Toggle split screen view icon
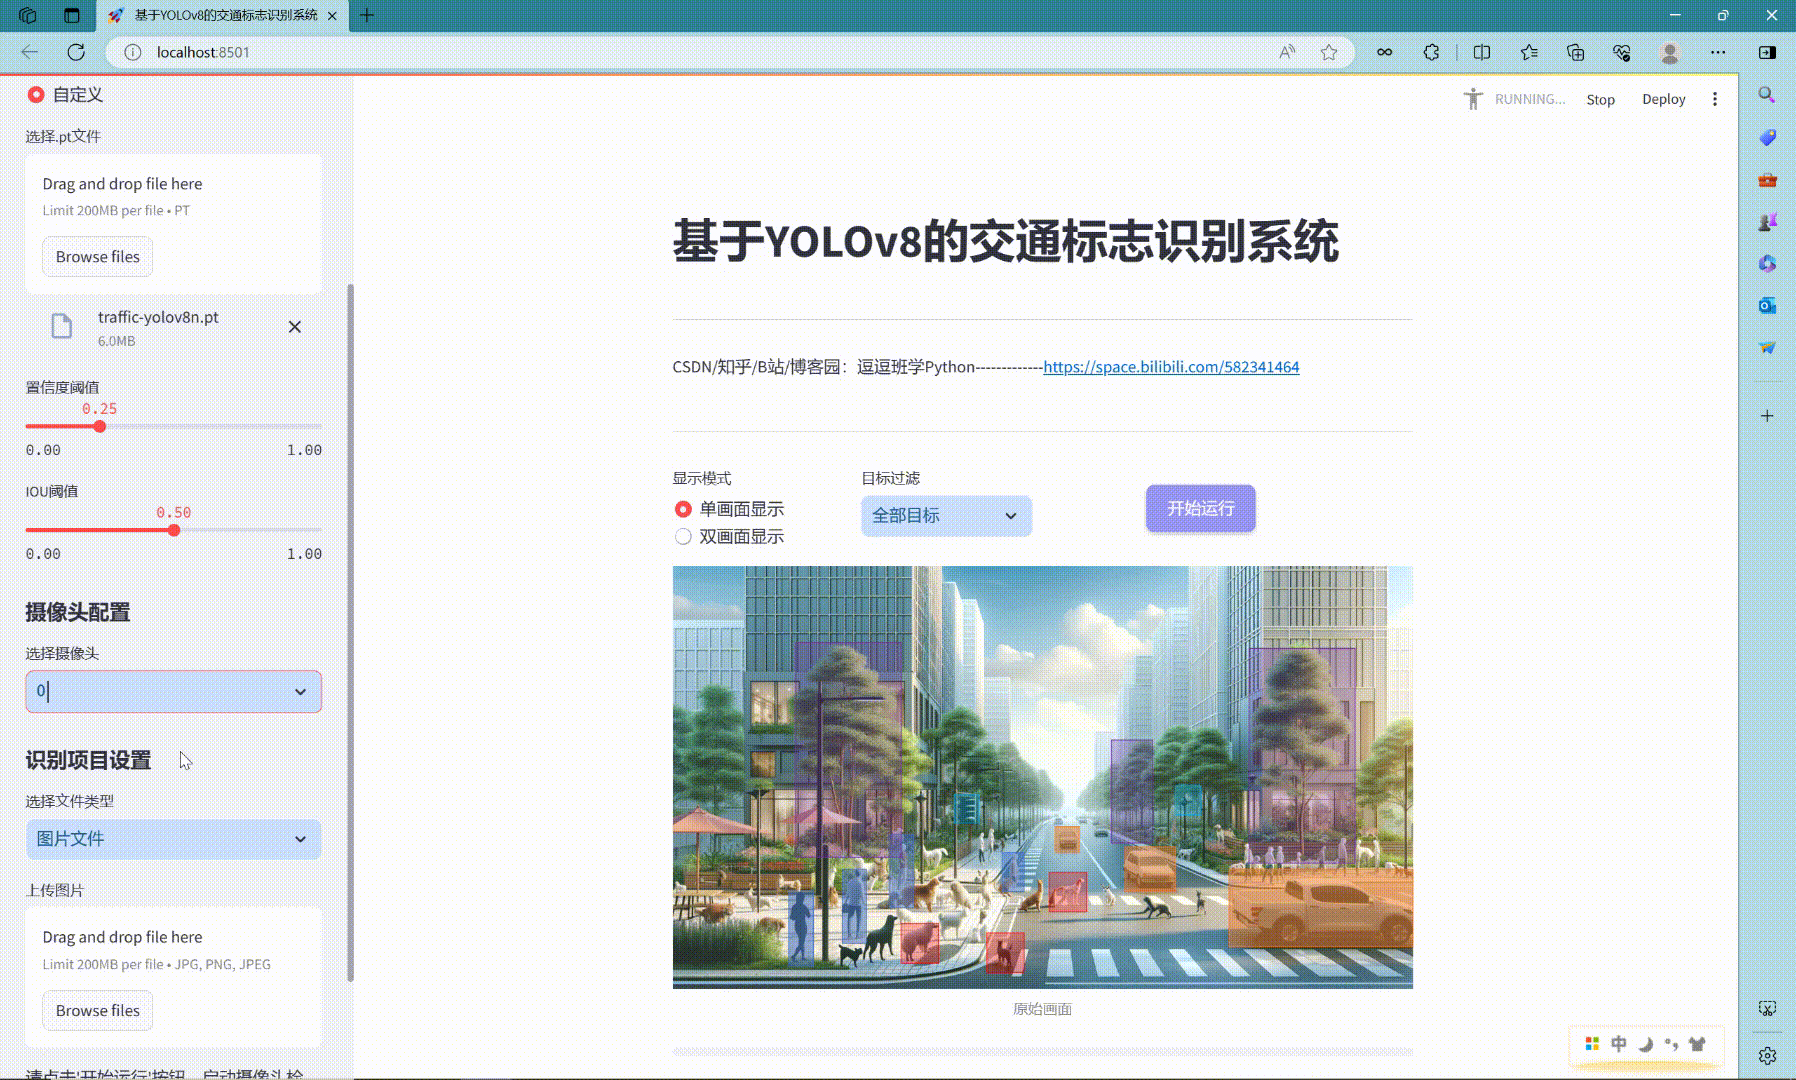 (x=1482, y=52)
